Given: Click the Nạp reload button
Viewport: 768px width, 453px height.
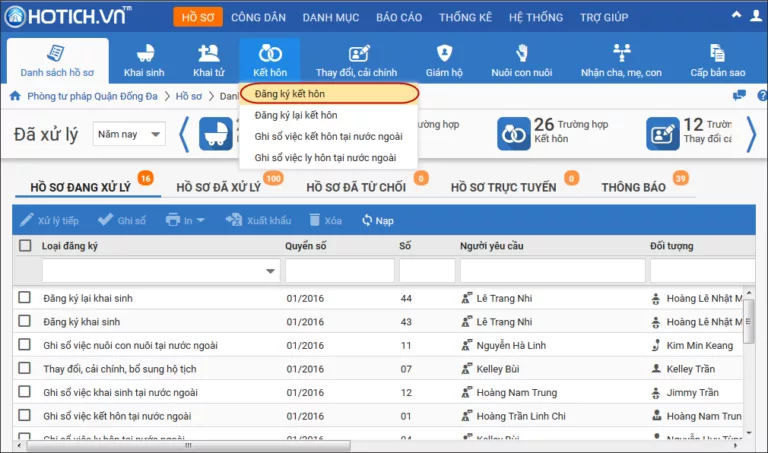Looking at the screenshot, I should [378, 220].
